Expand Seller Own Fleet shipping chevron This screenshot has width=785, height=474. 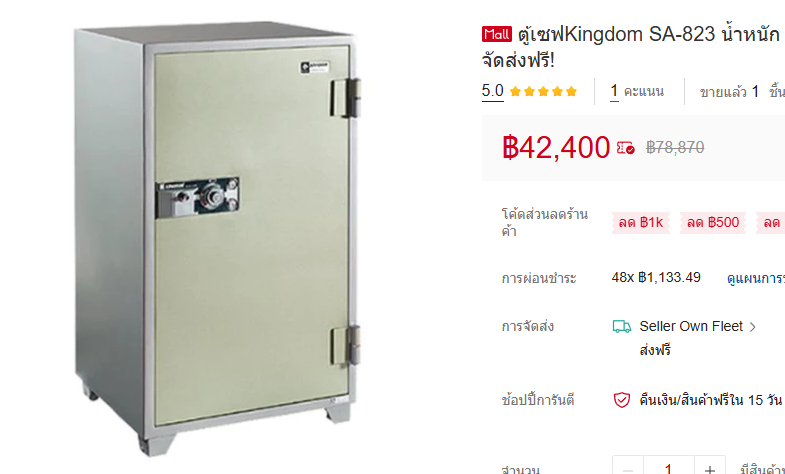(x=752, y=327)
